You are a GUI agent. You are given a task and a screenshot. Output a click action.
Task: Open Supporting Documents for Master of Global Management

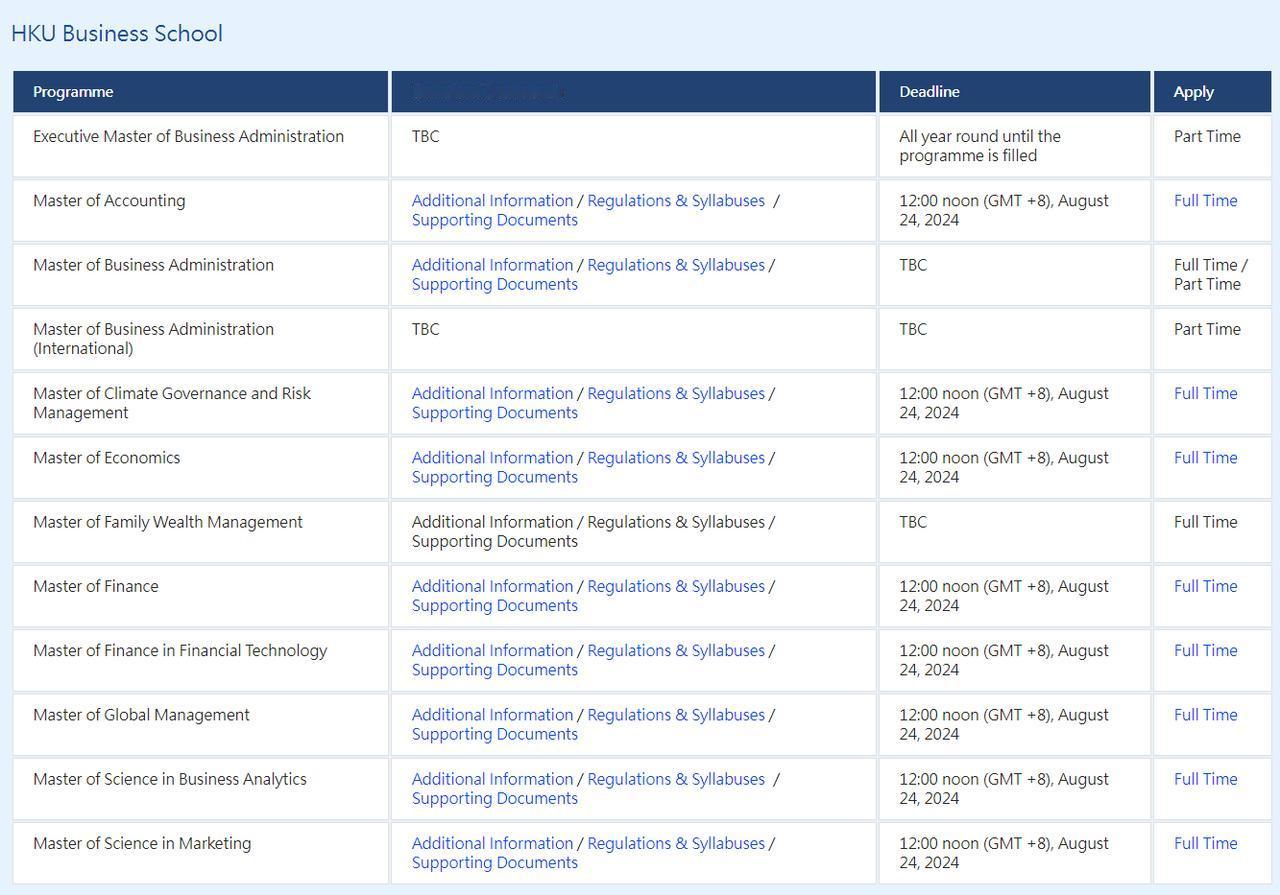[495, 734]
